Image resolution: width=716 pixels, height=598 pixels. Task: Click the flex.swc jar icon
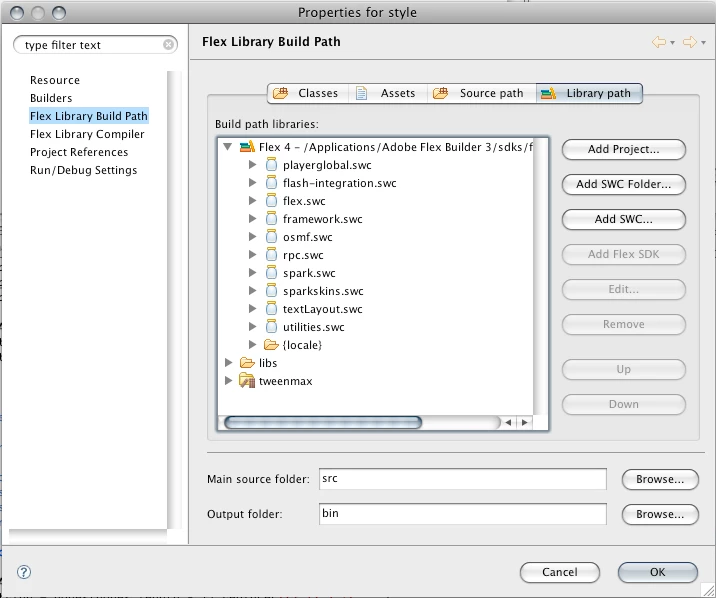[x=271, y=201]
